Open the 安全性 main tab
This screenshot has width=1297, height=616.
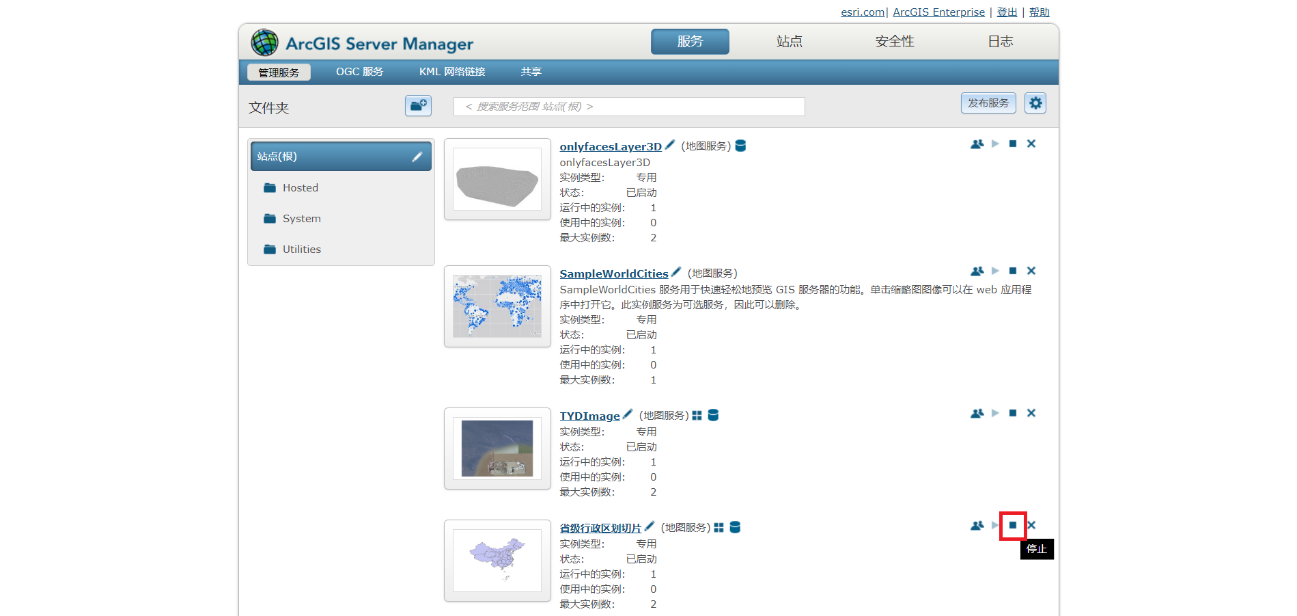pyautogui.click(x=895, y=41)
